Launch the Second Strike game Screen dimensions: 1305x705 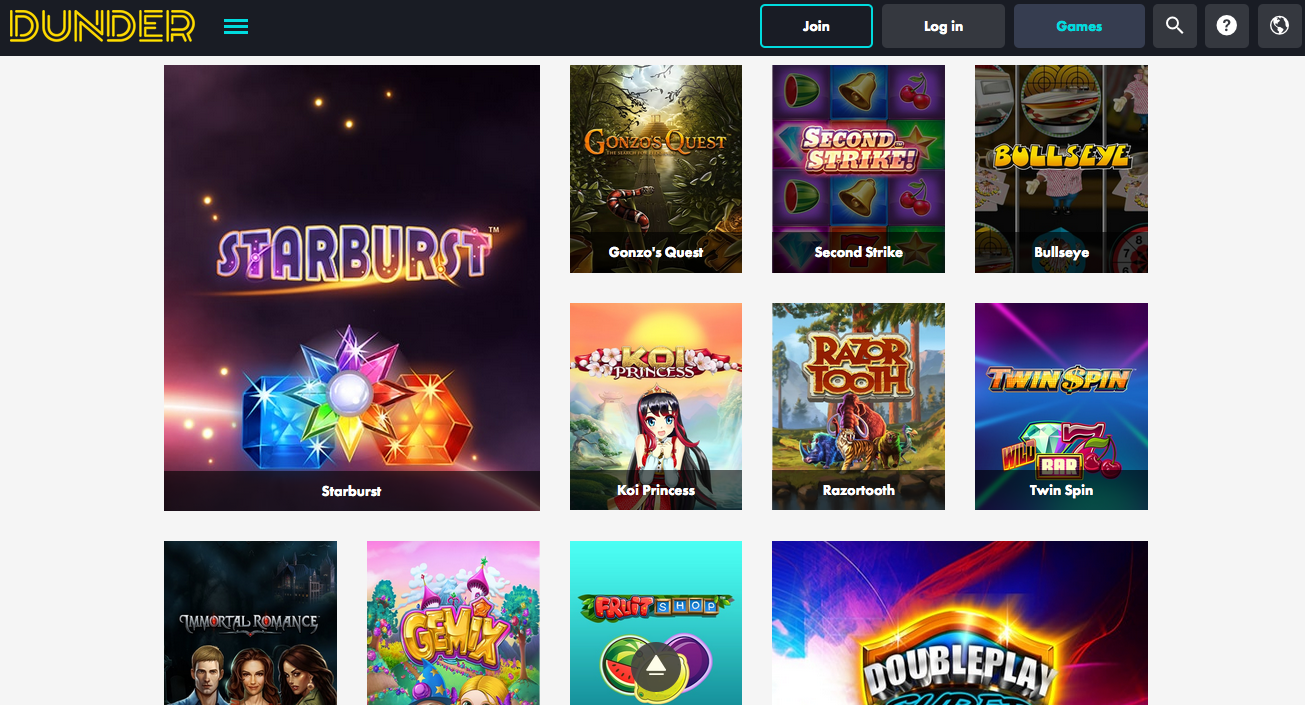tap(858, 169)
